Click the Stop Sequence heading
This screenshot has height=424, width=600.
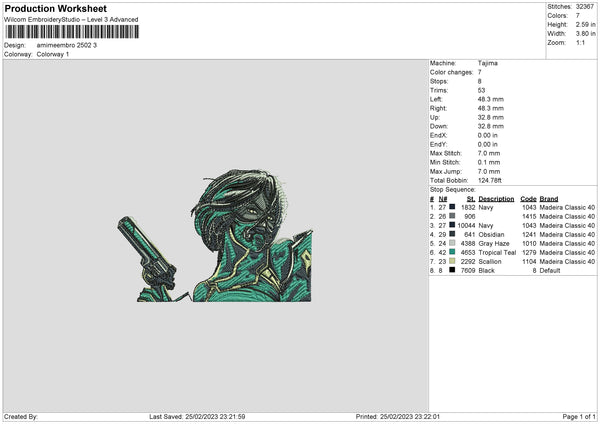[x=452, y=189]
